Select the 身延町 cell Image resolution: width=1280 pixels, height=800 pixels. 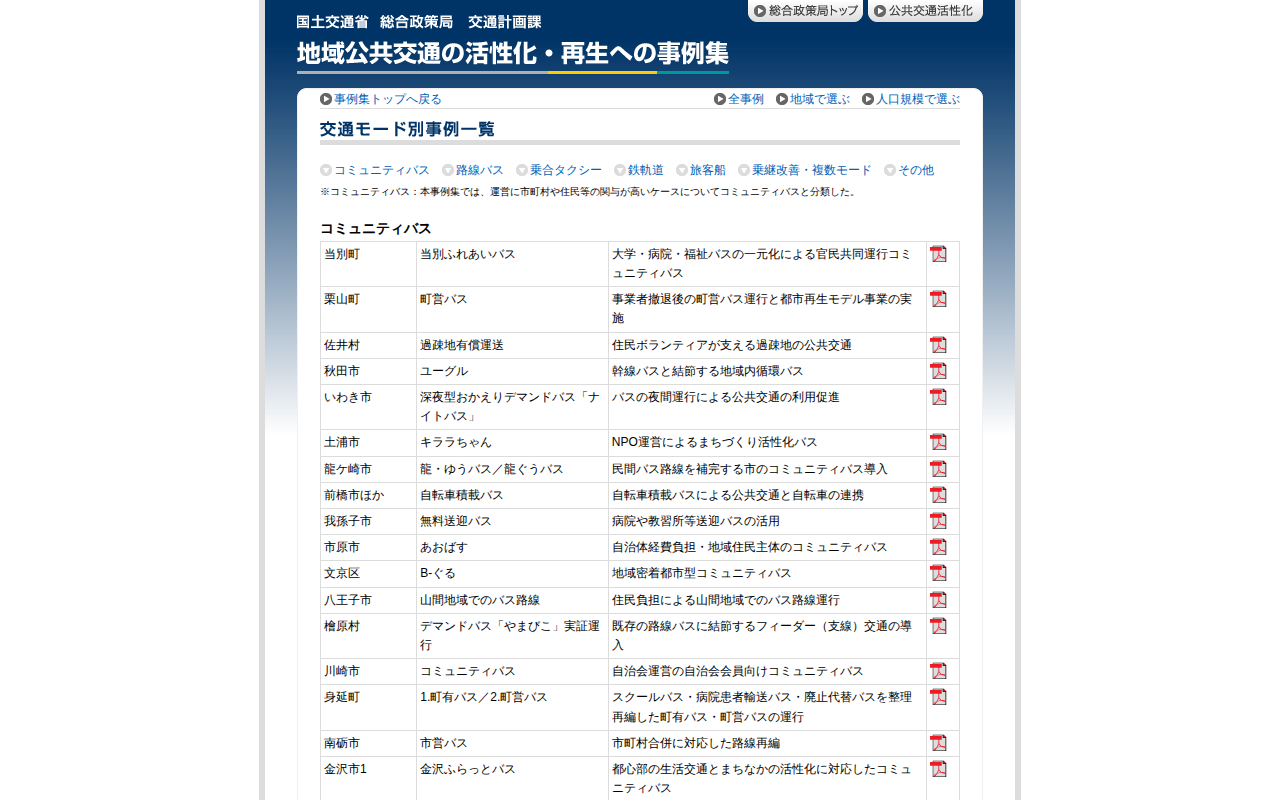(368, 708)
